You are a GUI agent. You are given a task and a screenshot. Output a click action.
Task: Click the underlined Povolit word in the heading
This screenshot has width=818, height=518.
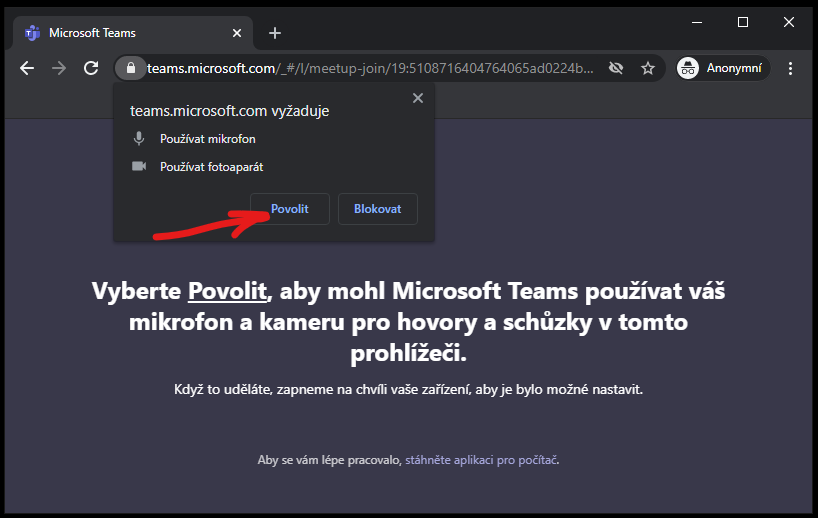(227, 291)
